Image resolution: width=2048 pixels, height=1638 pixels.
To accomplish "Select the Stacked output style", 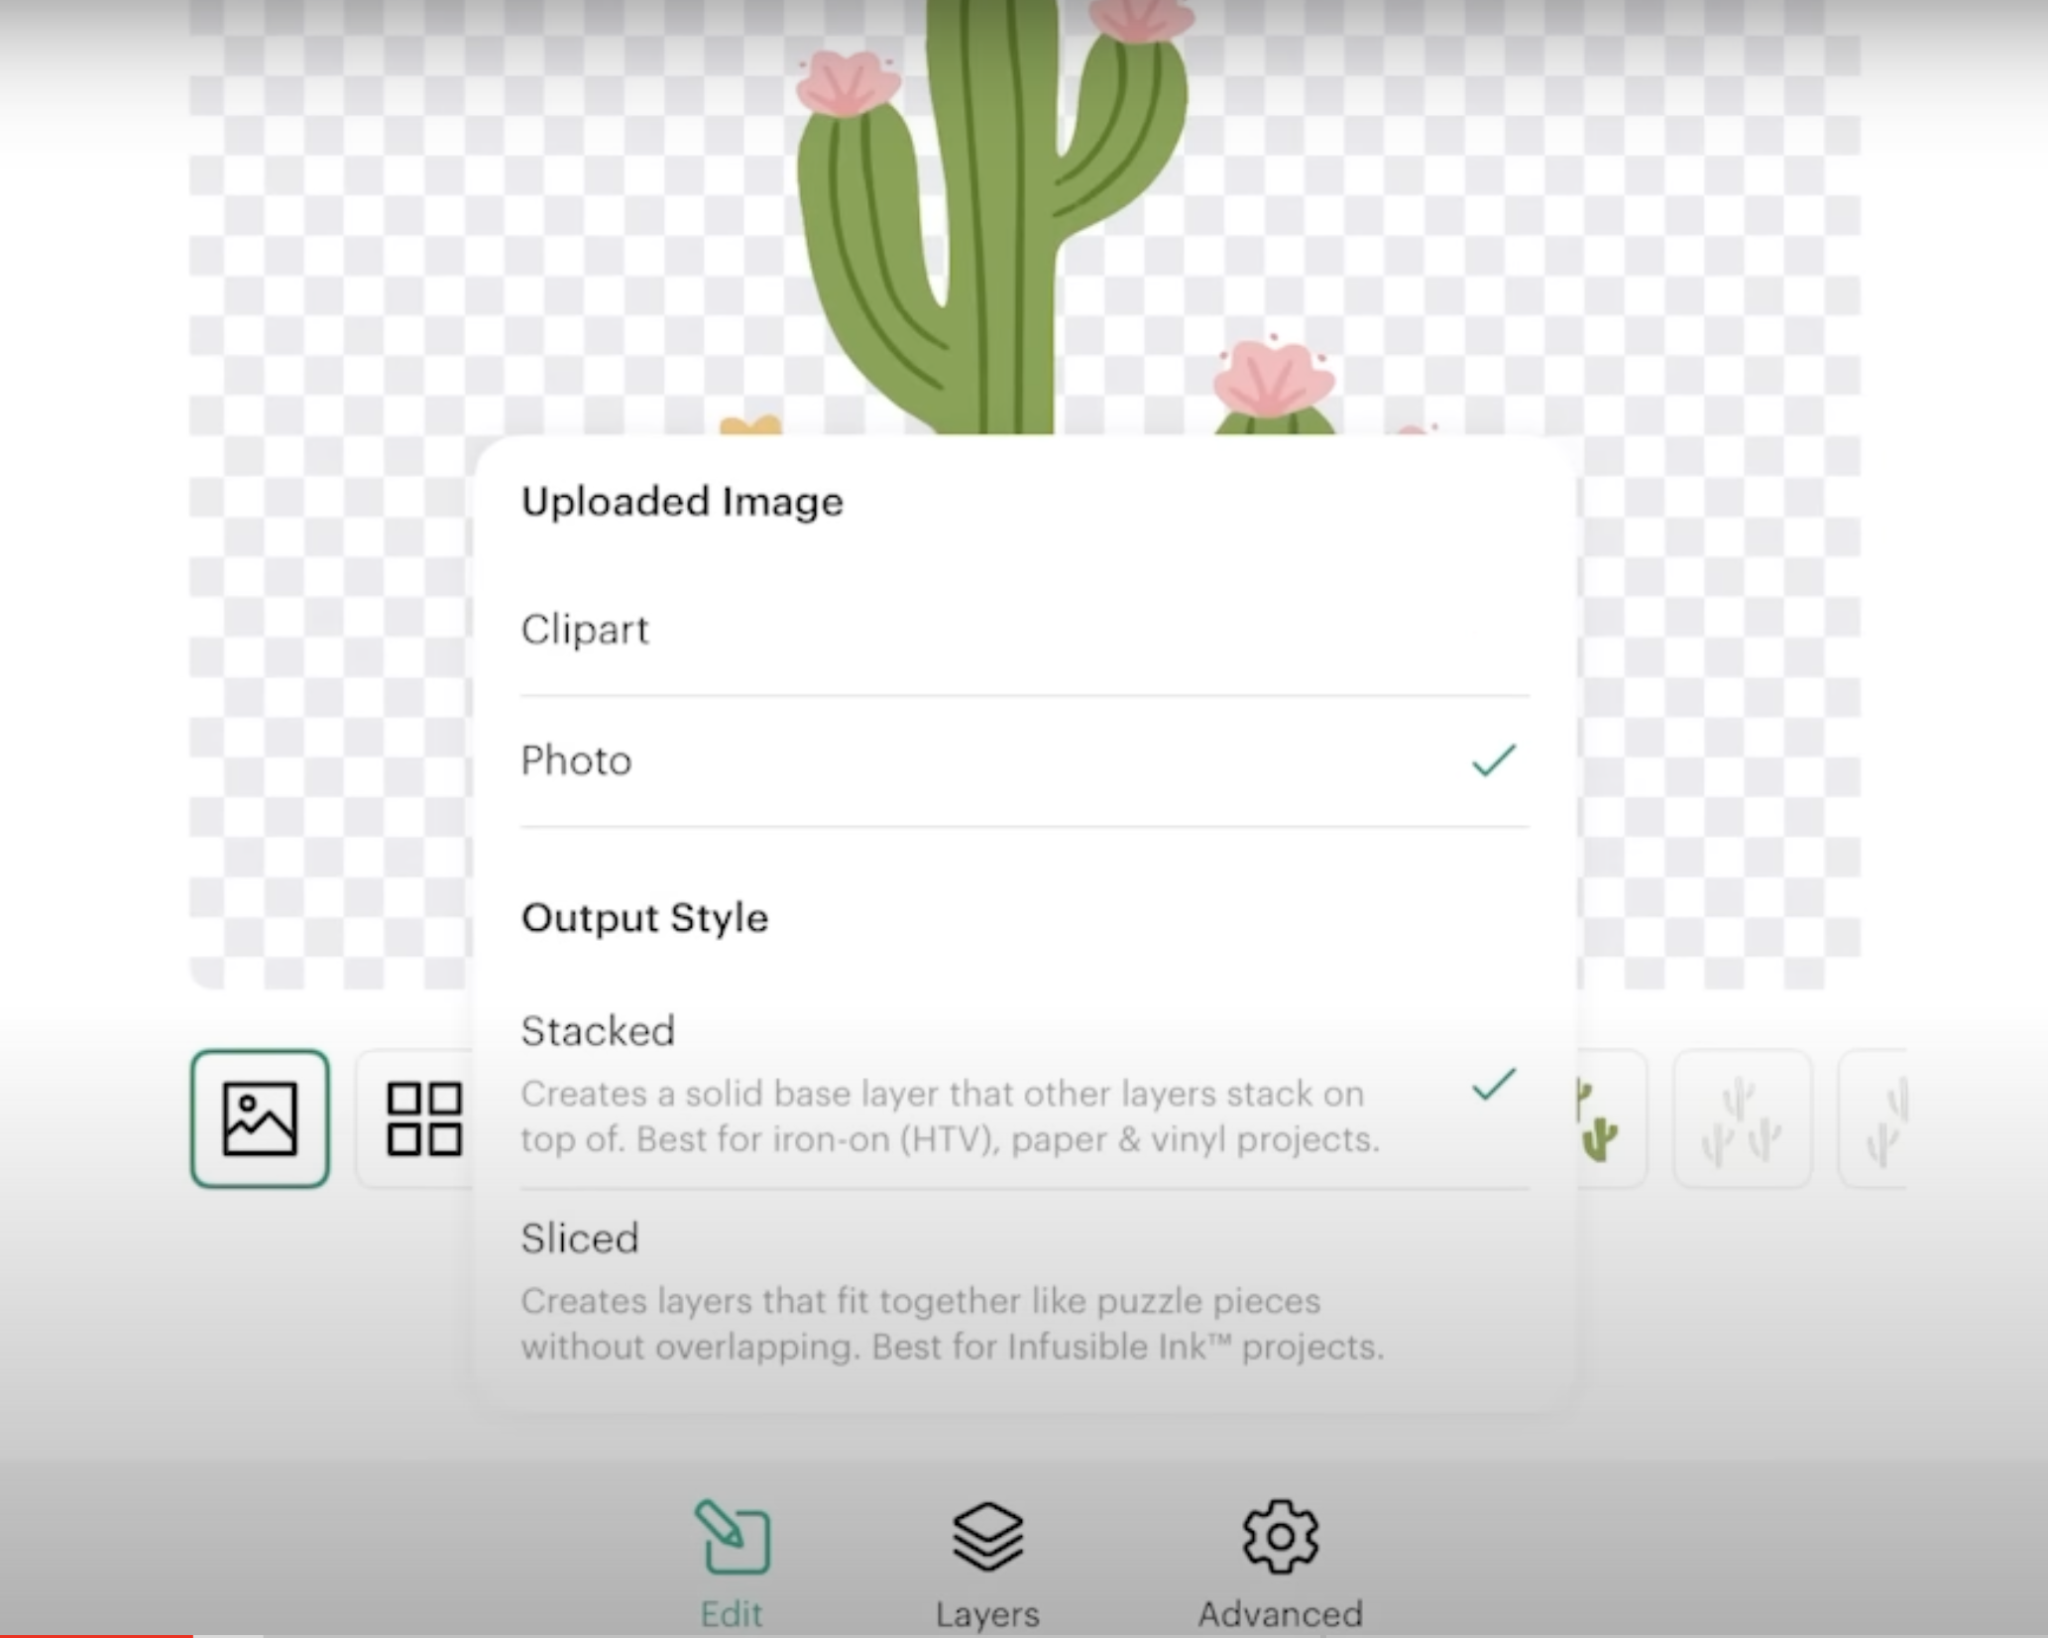I will tap(598, 1031).
